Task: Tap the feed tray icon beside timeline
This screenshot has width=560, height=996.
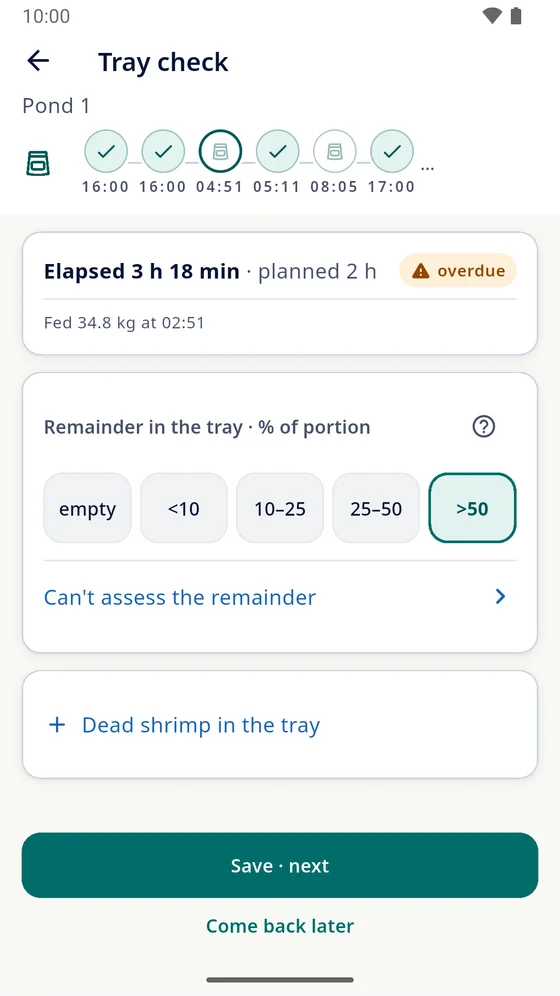Action: tap(38, 163)
